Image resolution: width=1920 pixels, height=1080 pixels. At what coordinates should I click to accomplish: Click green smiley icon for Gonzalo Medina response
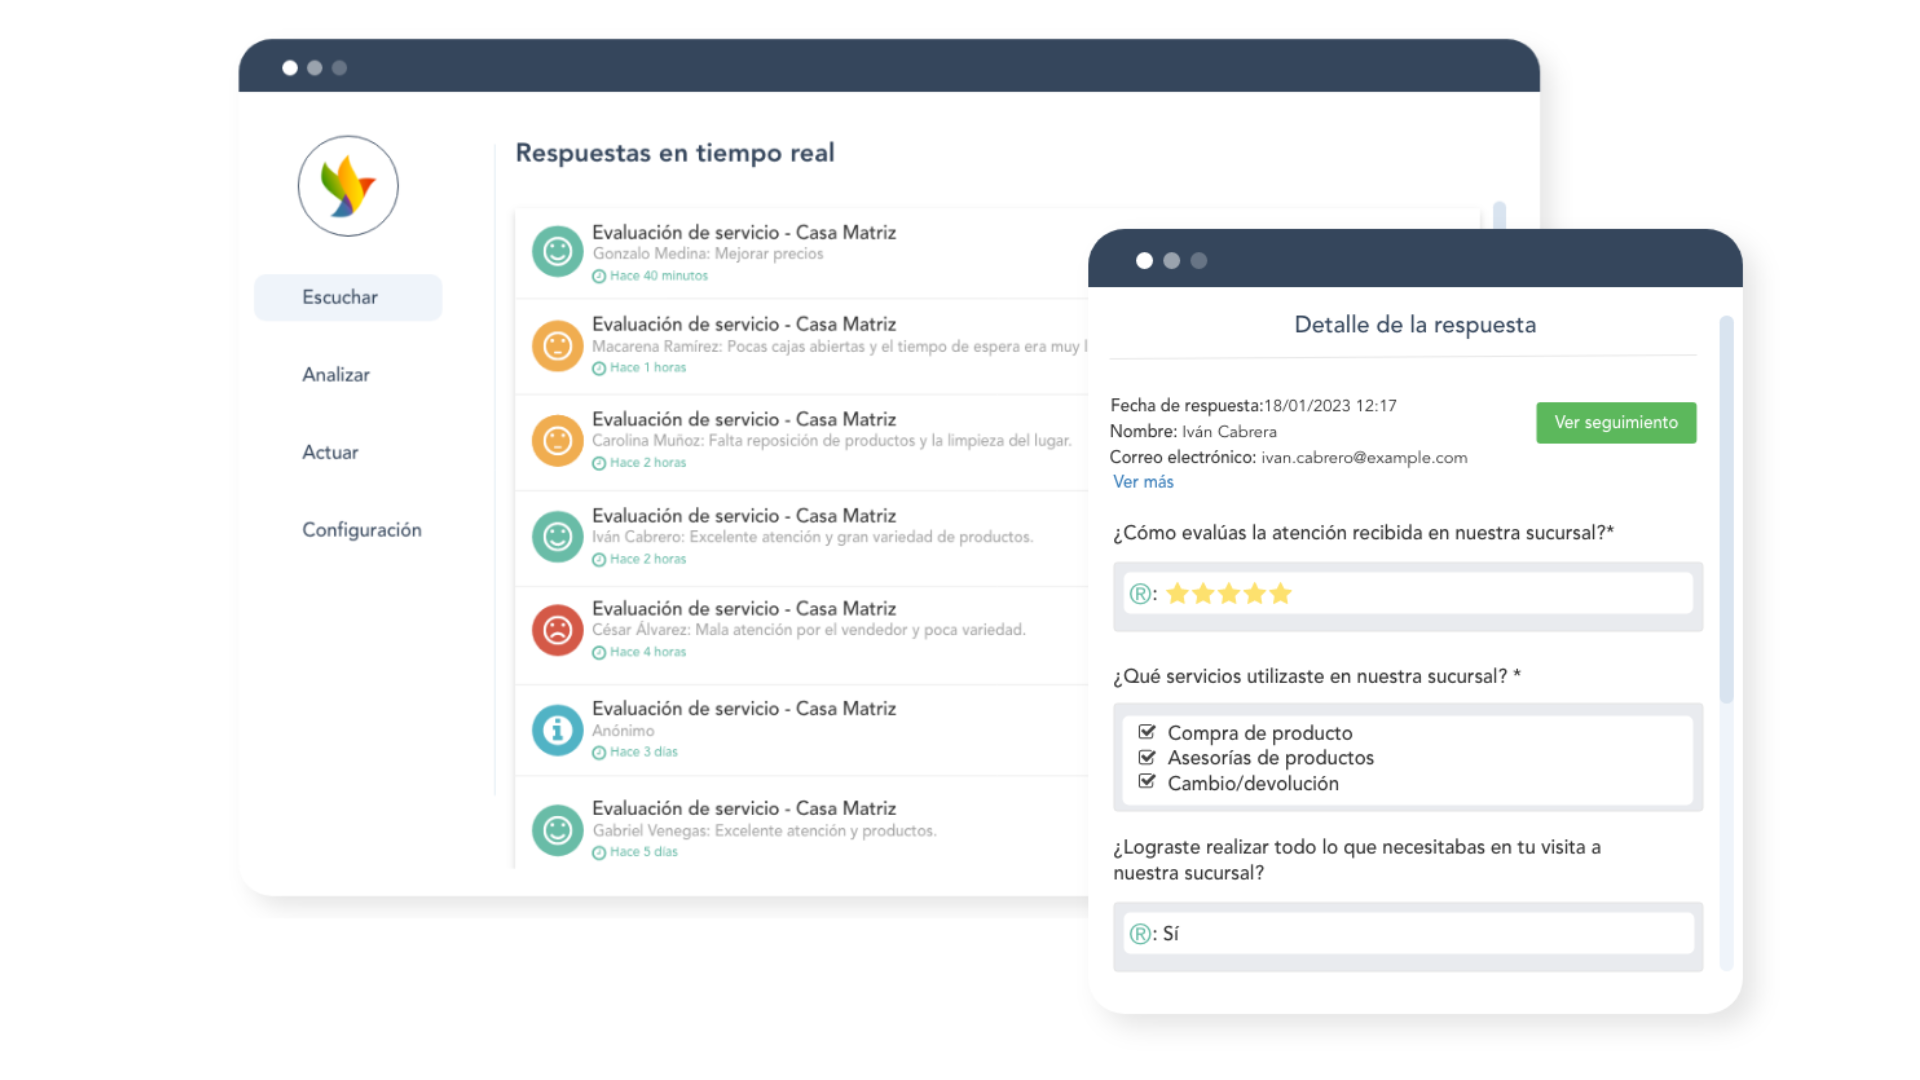[557, 251]
